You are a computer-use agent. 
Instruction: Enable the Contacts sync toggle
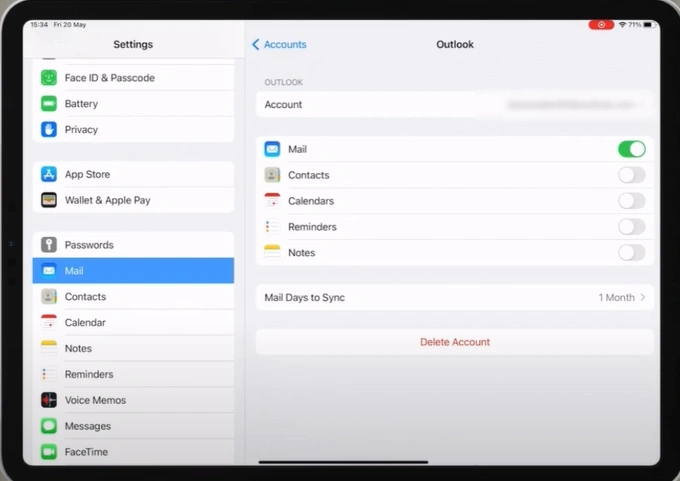point(632,175)
